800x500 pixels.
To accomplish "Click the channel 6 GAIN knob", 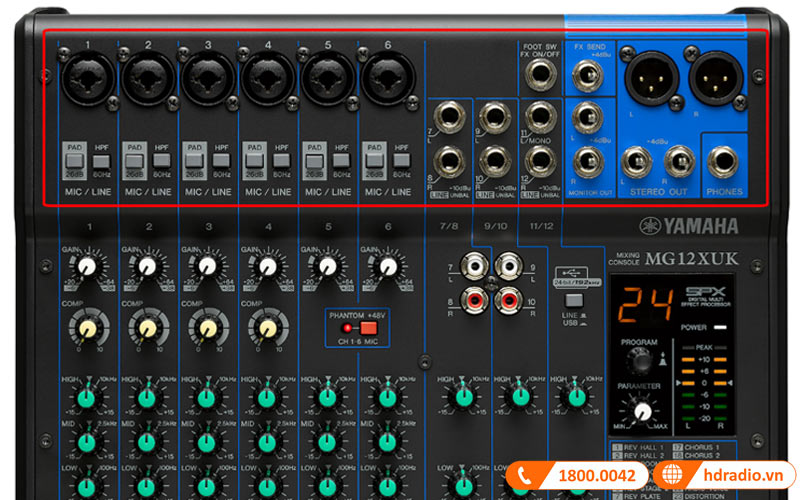I will point(388,266).
